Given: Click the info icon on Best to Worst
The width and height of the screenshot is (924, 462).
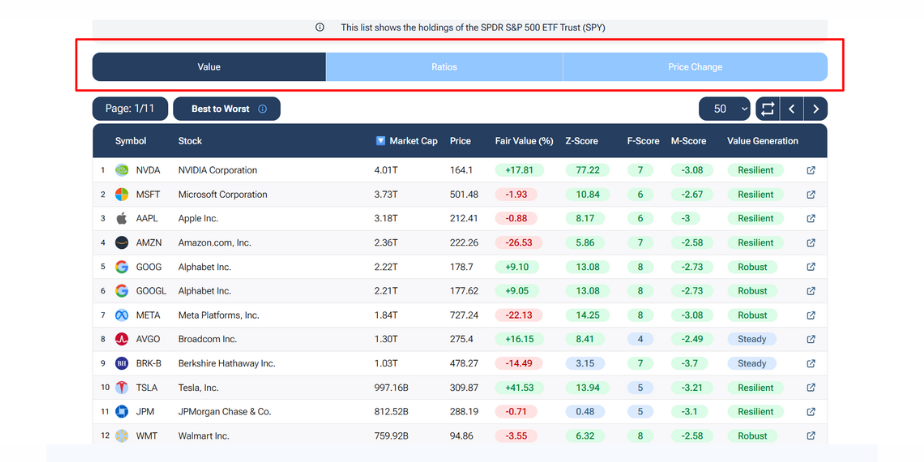Looking at the screenshot, I should pyautogui.click(x=263, y=109).
